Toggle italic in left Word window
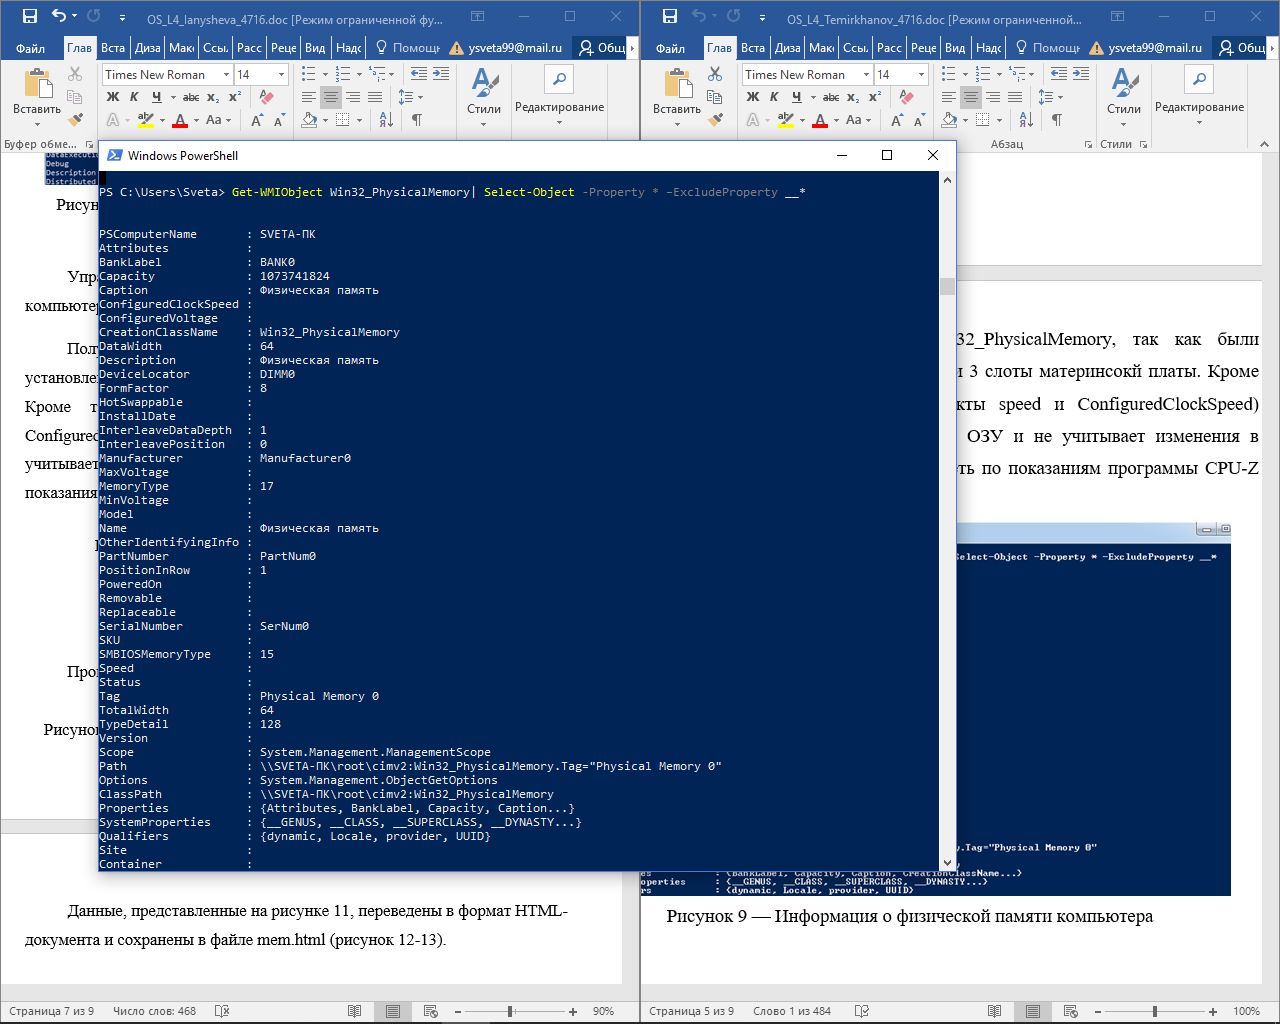 click(134, 97)
